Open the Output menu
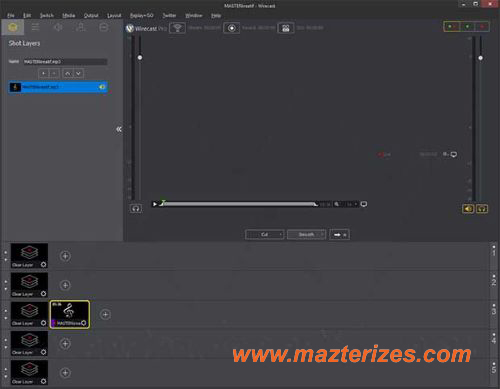500x389 pixels. 91,15
